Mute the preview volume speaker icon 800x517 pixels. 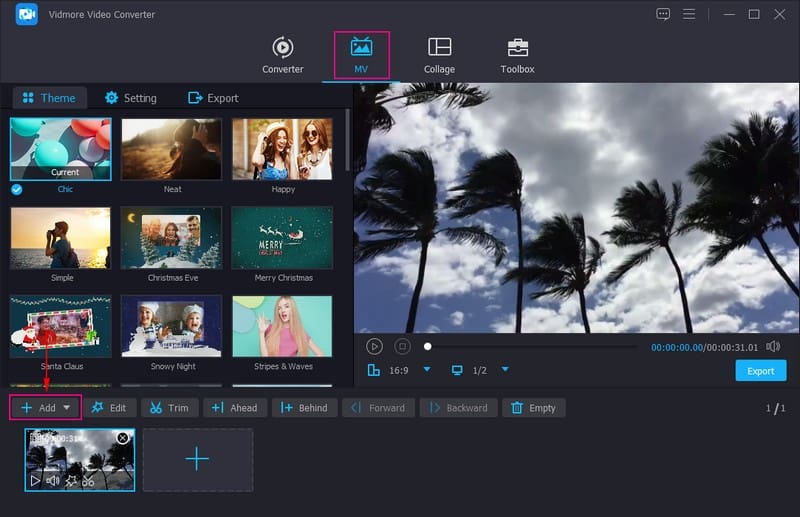pyautogui.click(x=773, y=346)
